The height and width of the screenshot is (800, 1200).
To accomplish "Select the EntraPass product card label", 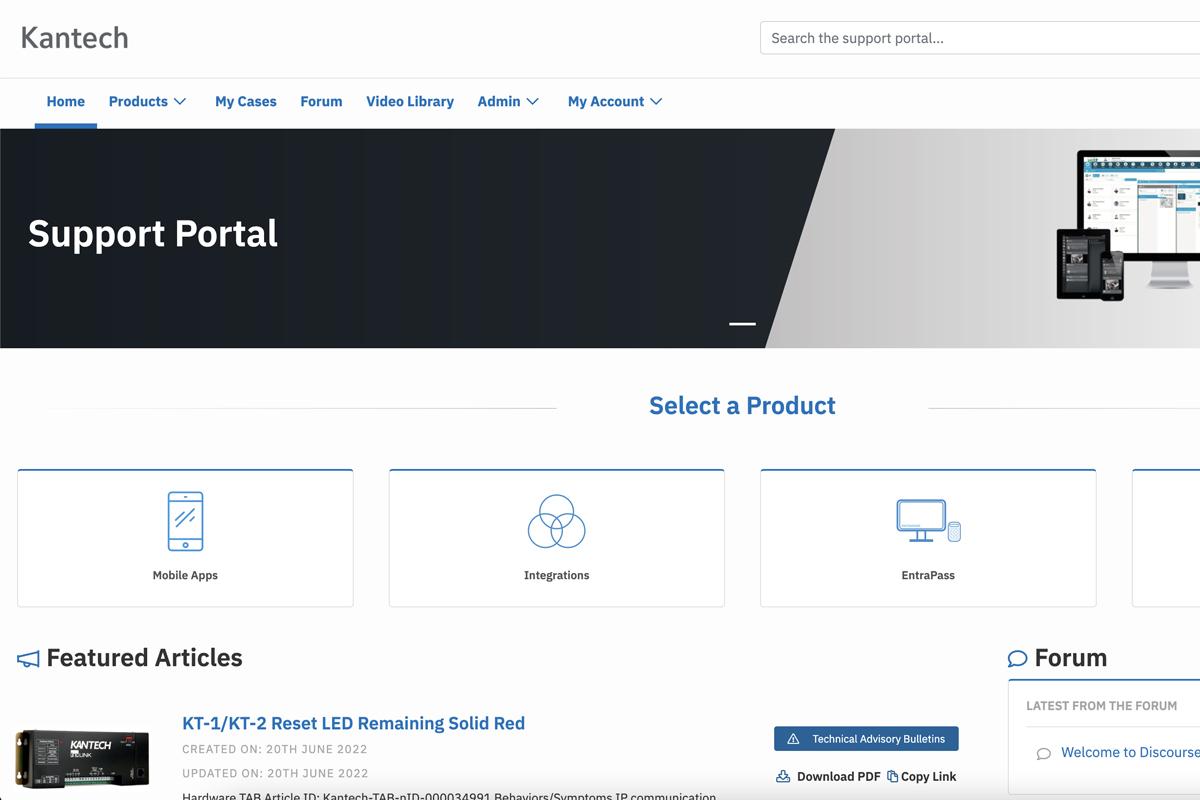I will pos(928,575).
